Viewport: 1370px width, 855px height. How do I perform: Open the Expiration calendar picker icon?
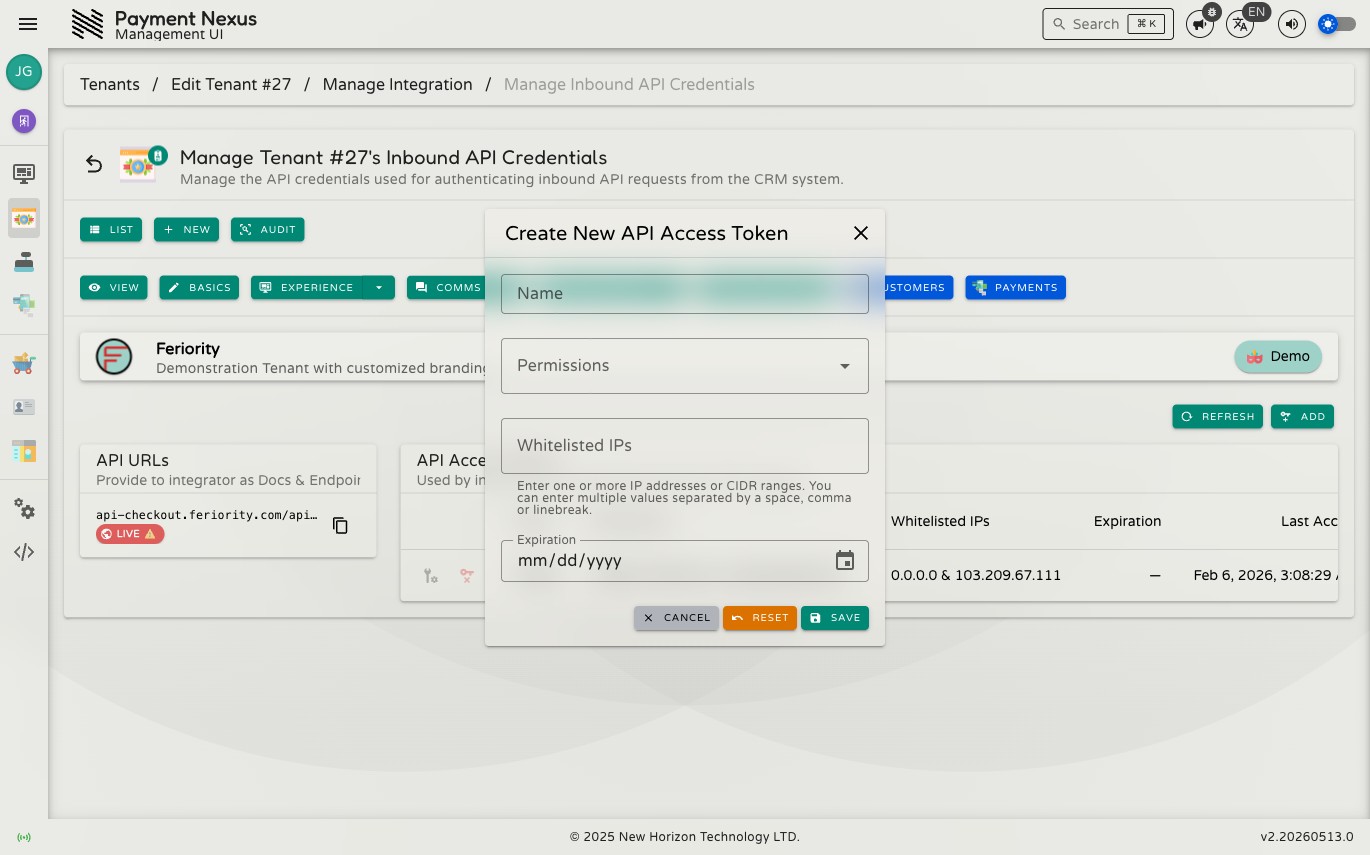845,560
